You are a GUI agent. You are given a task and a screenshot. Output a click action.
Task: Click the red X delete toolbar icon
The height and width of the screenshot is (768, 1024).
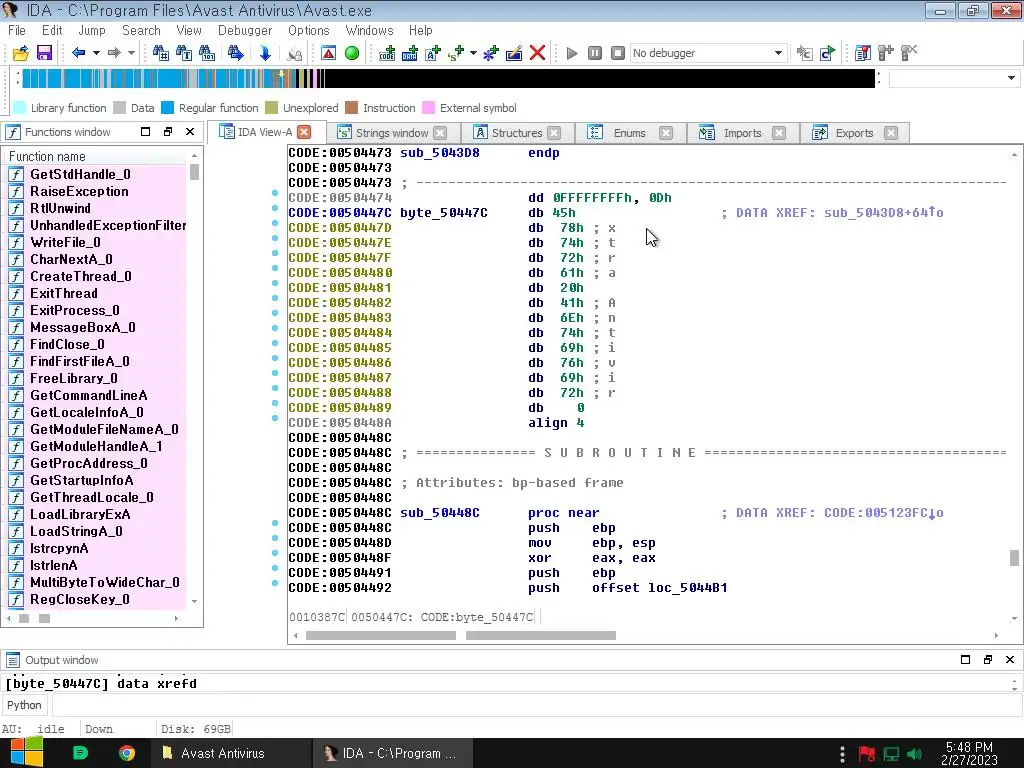pyautogui.click(x=537, y=53)
